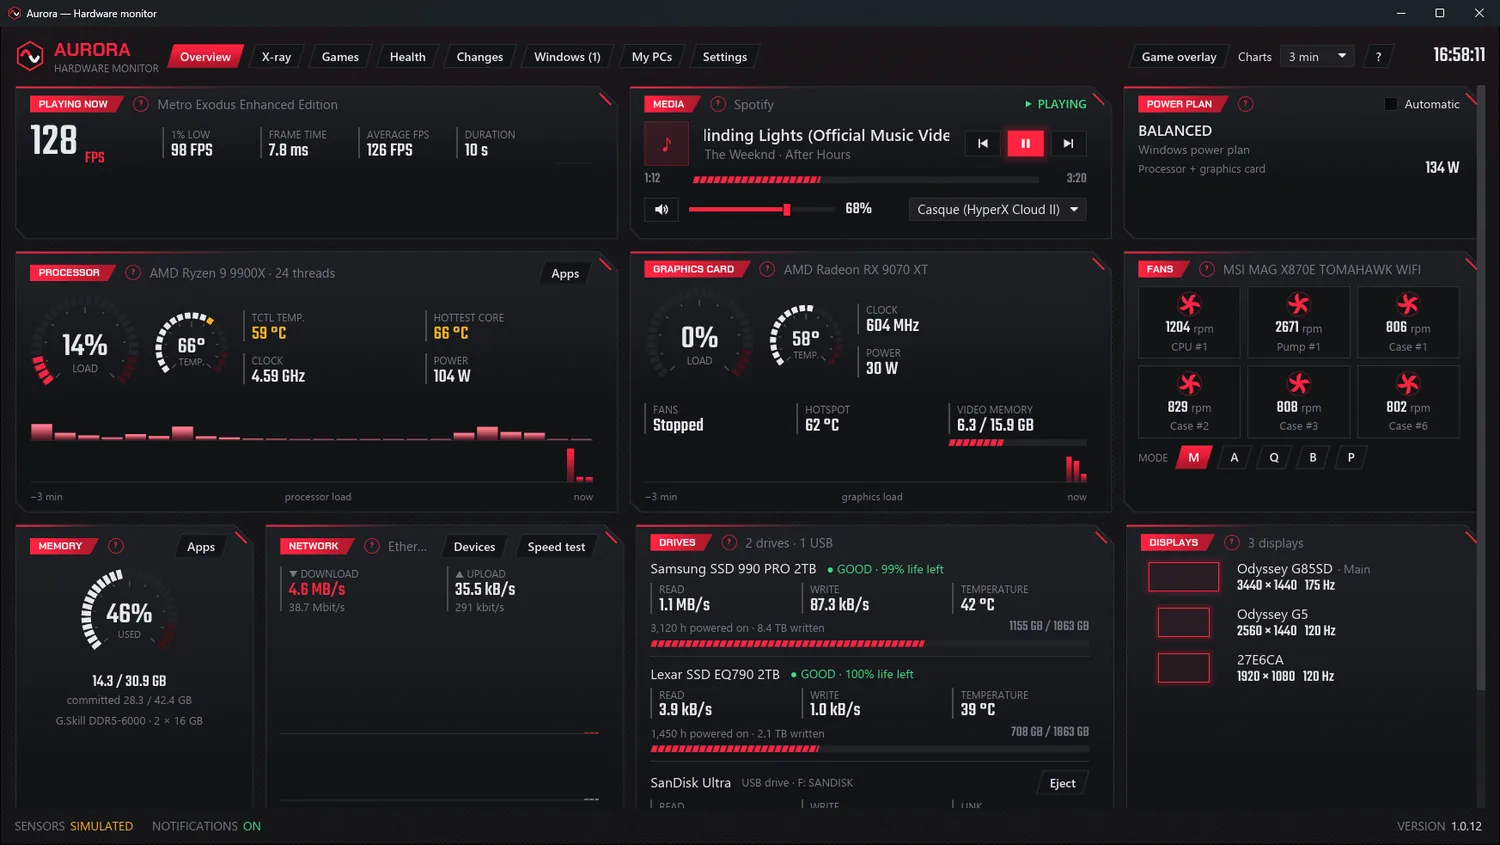Viewport: 1500px width, 845px height.
Task: Open the Health tab
Action: [x=407, y=57]
